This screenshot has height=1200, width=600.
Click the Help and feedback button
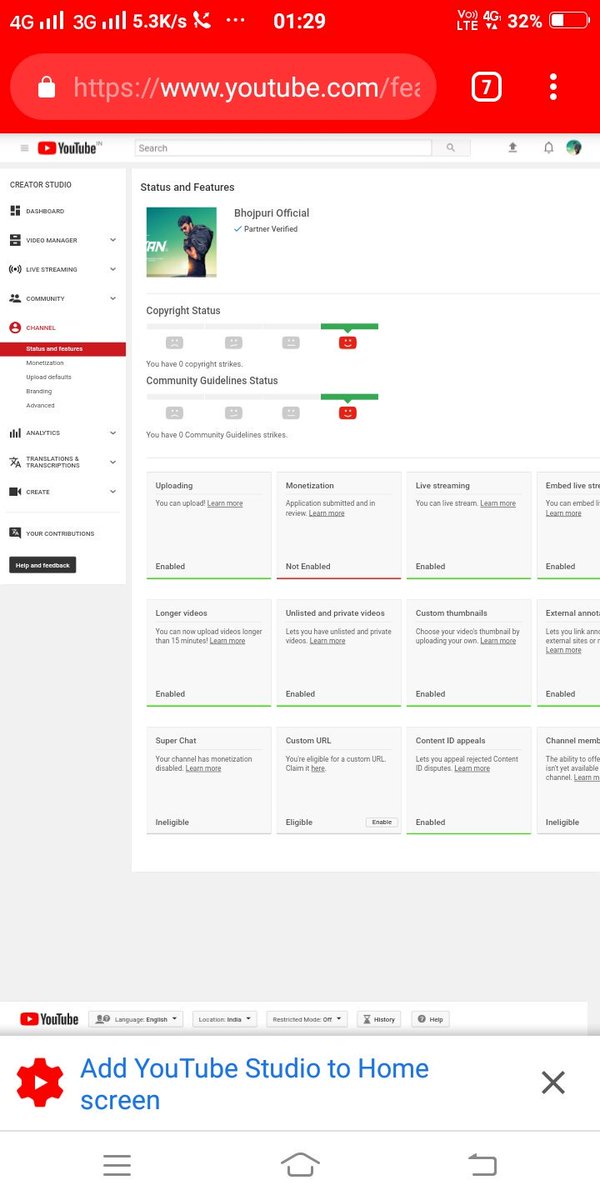(43, 565)
